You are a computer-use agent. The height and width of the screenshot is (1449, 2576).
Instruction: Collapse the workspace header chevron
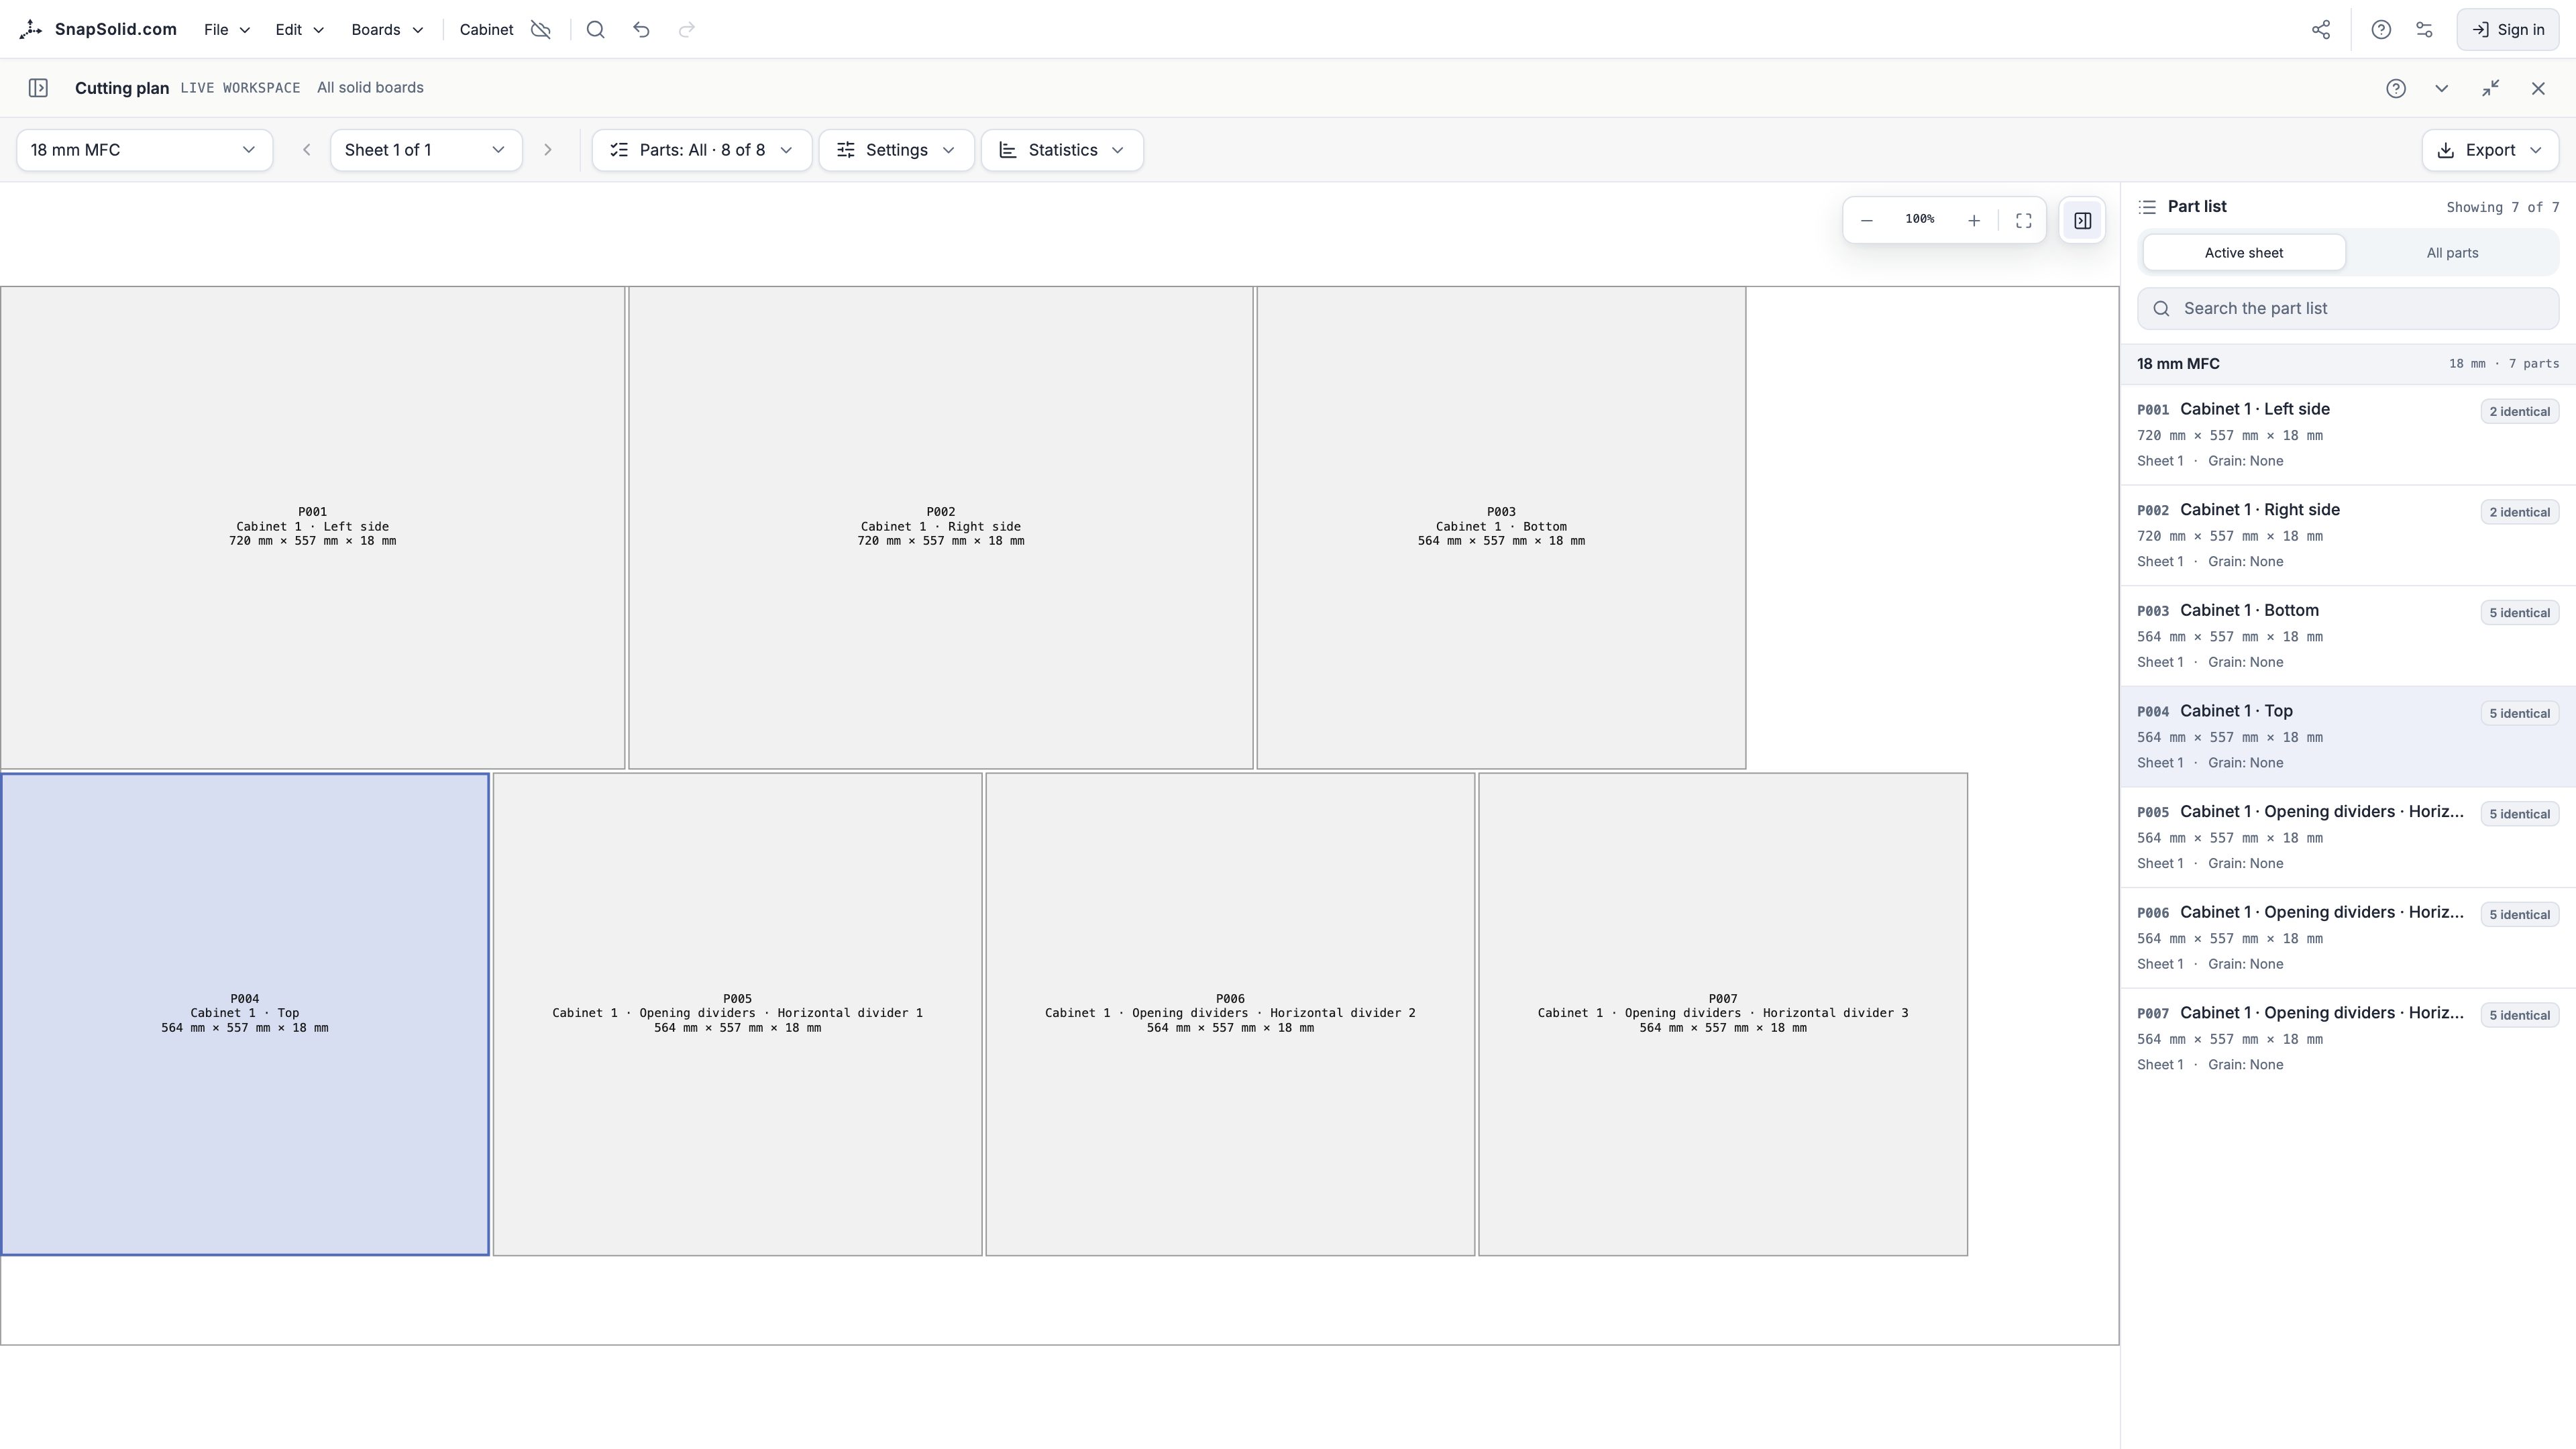point(2442,88)
